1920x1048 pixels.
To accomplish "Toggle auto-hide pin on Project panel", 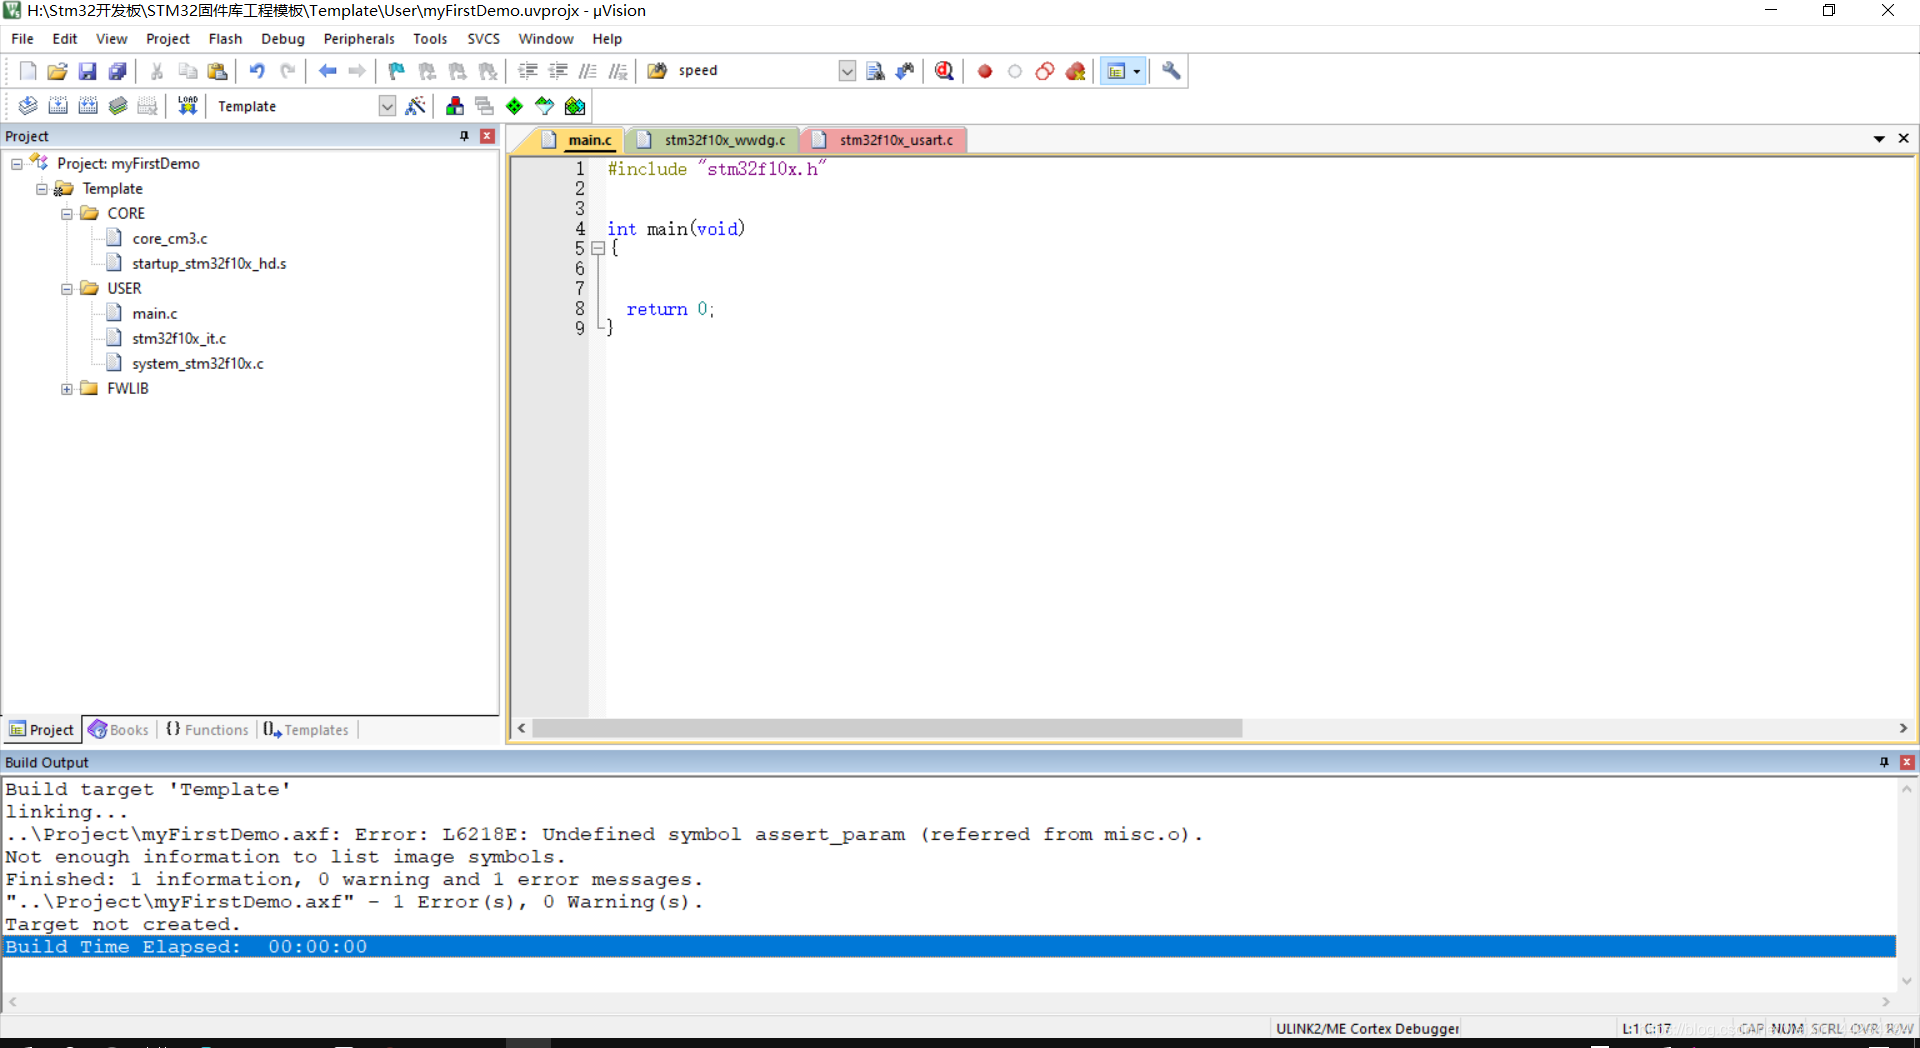I will pyautogui.click(x=464, y=136).
